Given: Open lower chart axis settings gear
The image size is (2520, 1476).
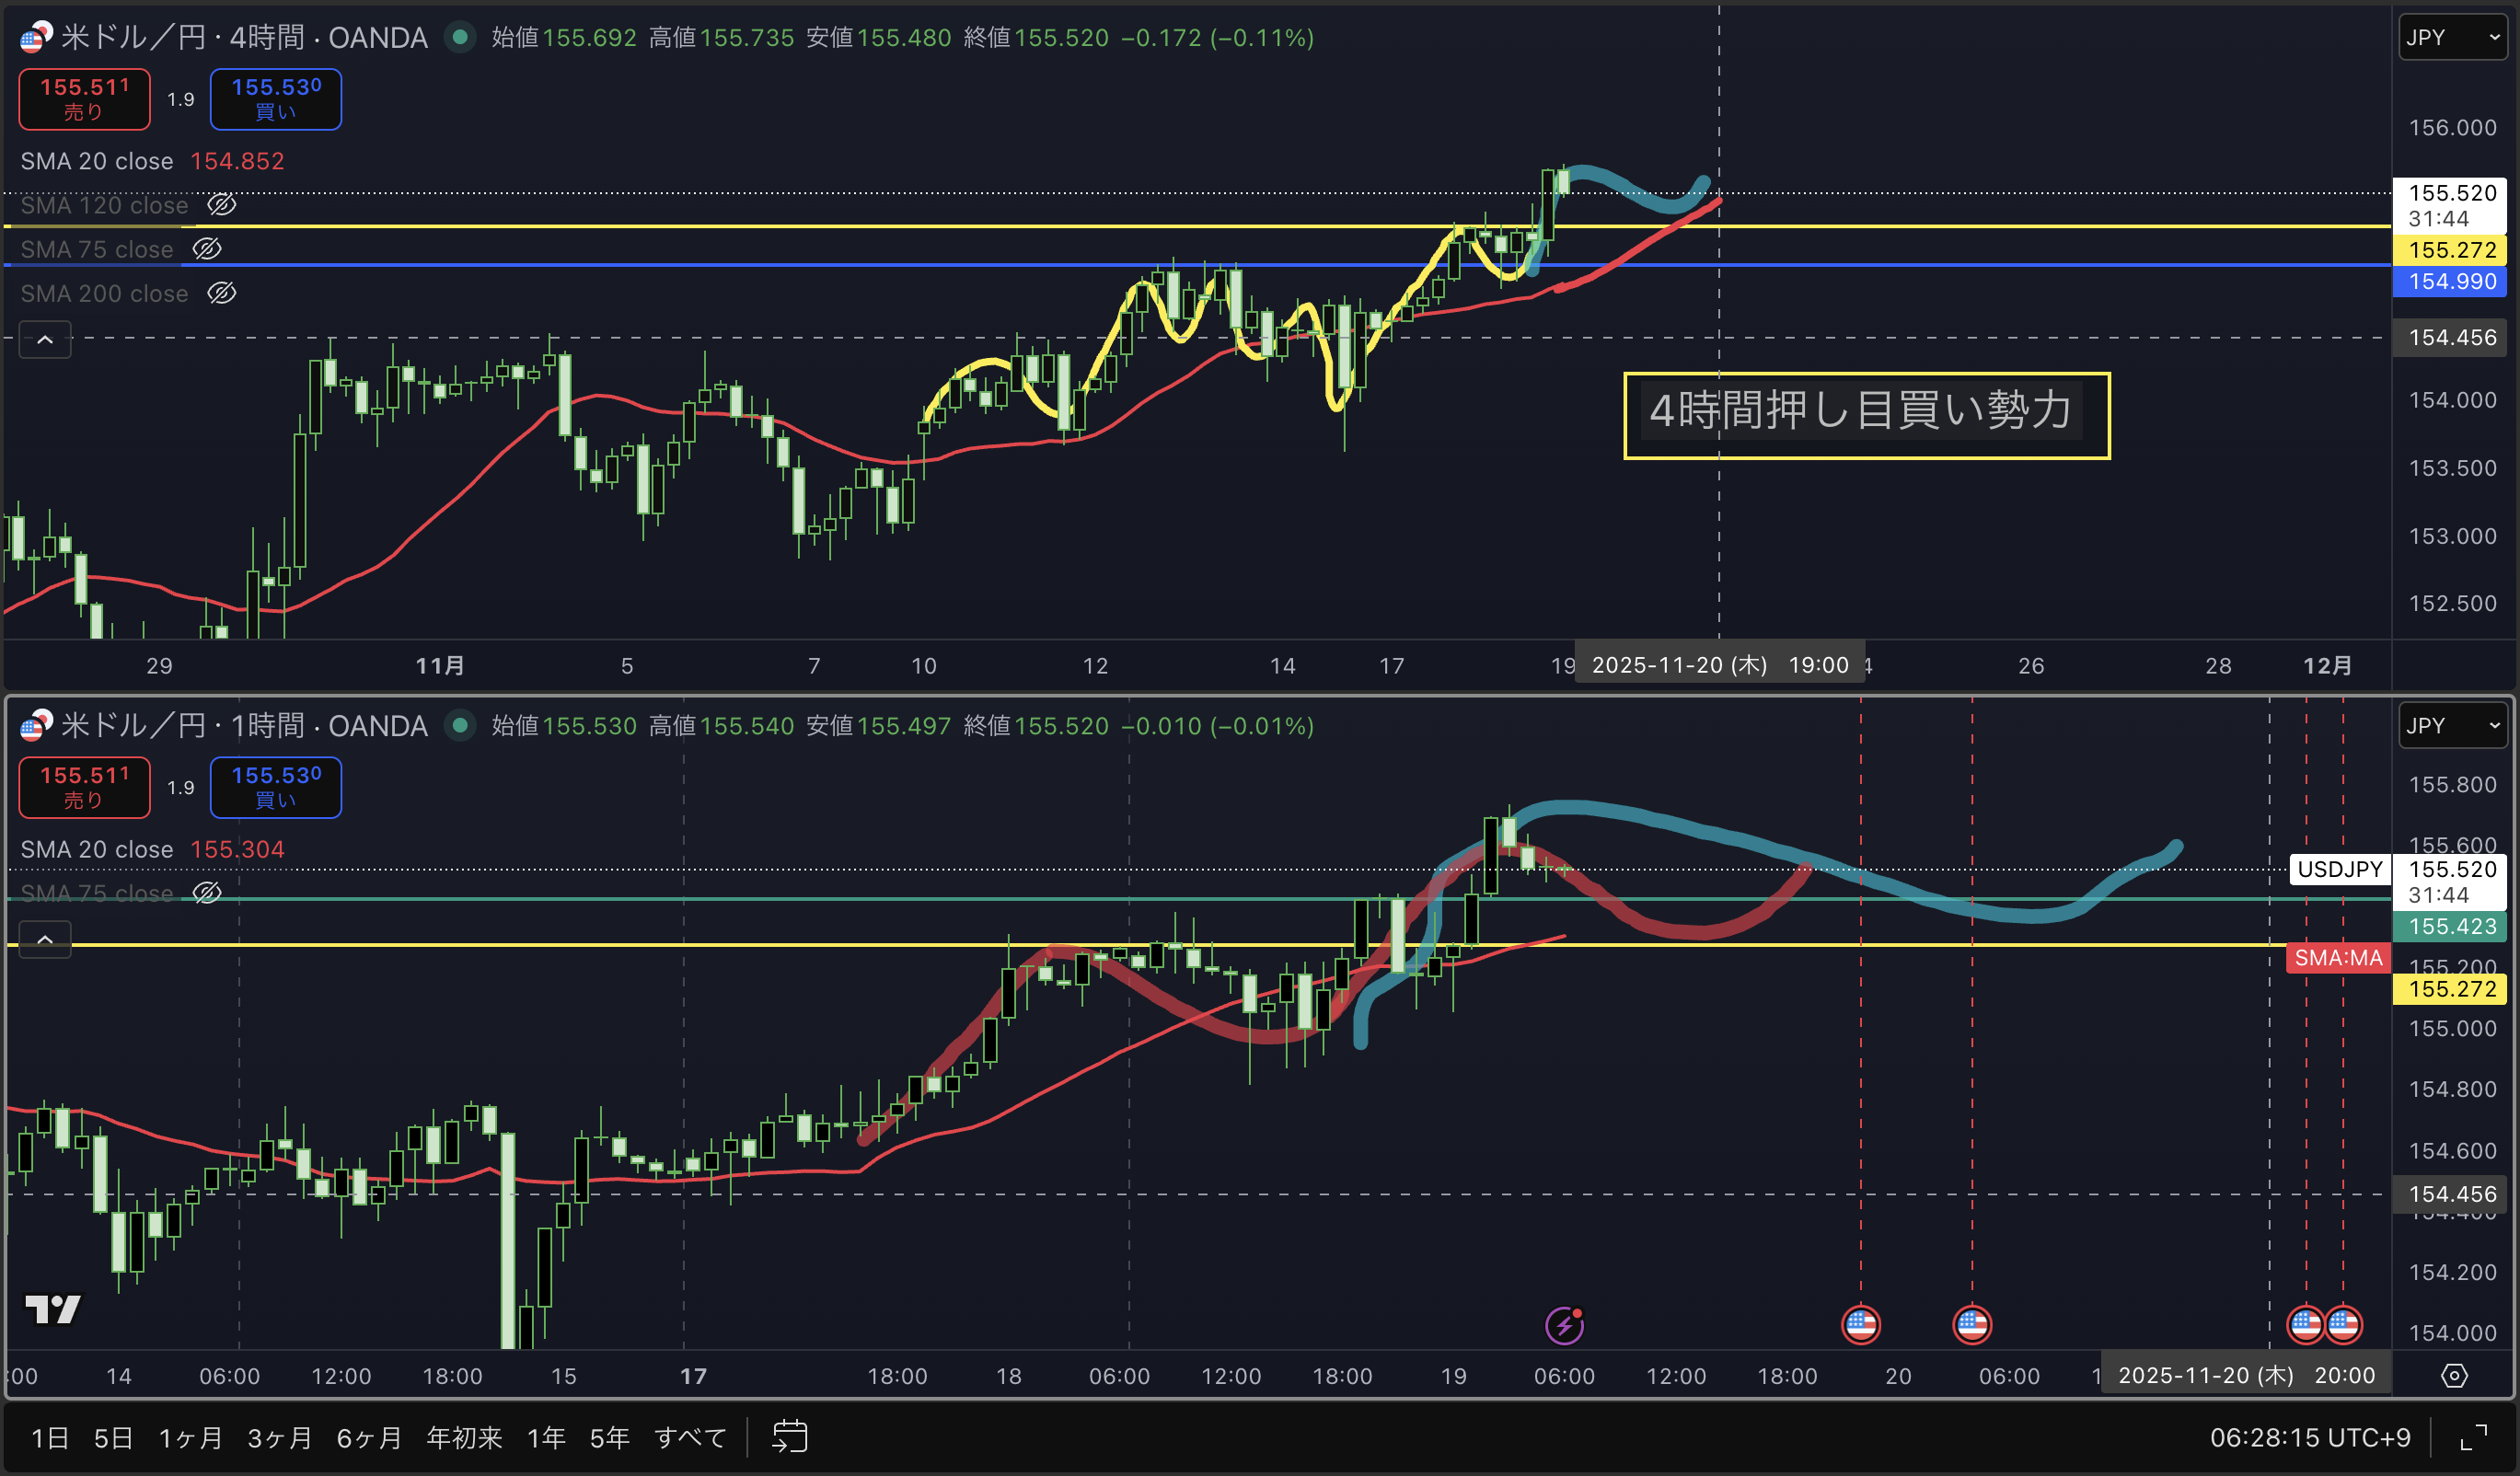Looking at the screenshot, I should pos(2453,1376).
